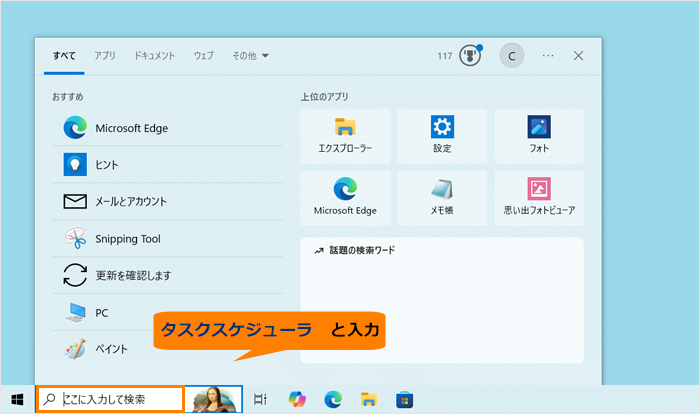700x414 pixels.
Task: Select 更新を確認します refresh icon
Action: [75, 275]
